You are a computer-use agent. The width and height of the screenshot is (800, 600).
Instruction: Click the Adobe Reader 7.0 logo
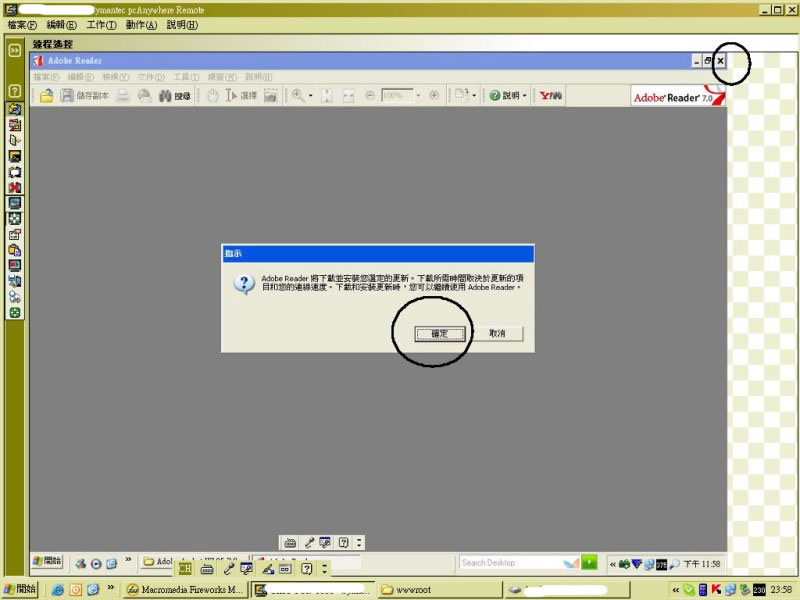click(x=678, y=96)
